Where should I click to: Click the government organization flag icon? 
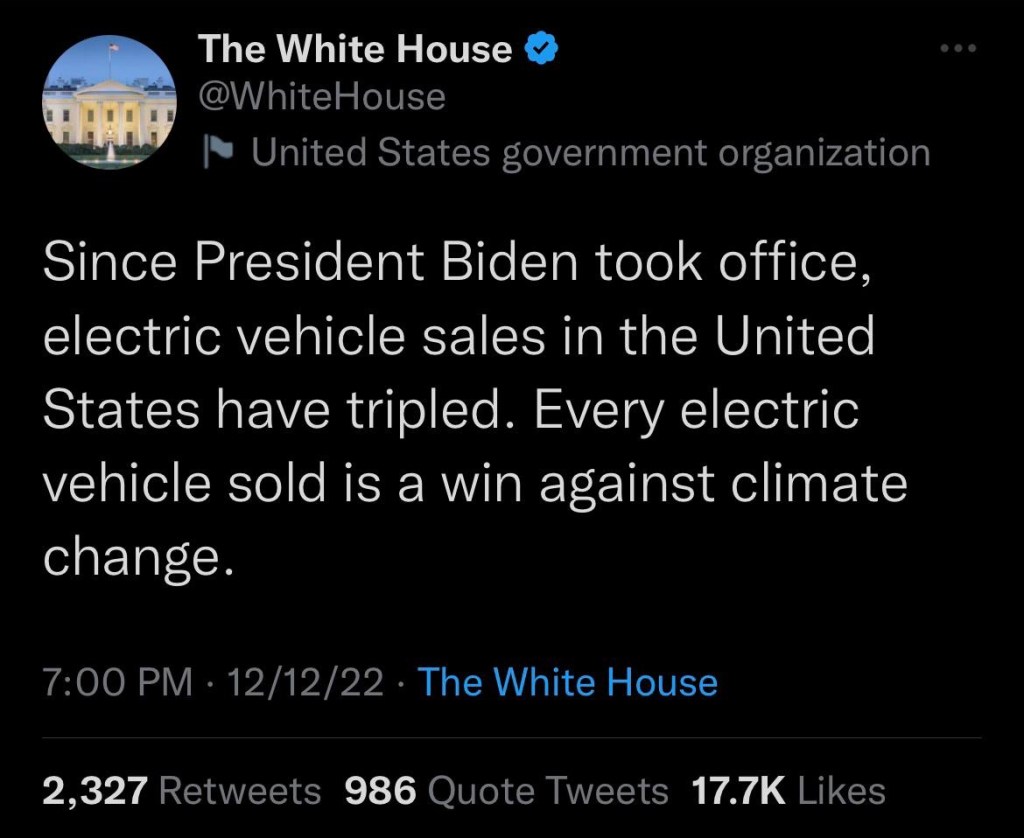(x=218, y=152)
